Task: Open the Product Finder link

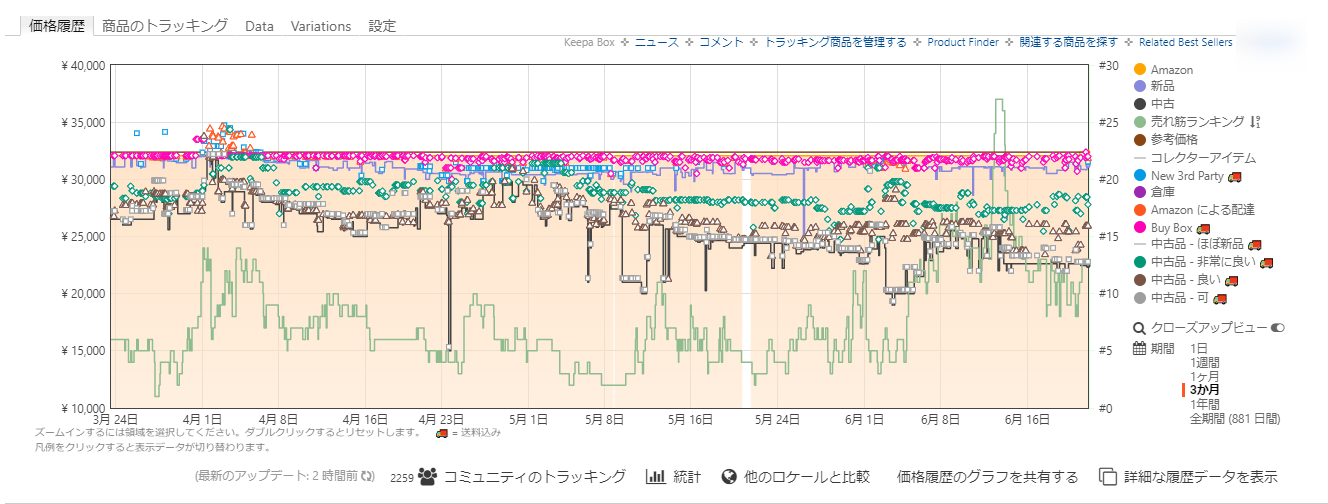Action: pos(962,42)
